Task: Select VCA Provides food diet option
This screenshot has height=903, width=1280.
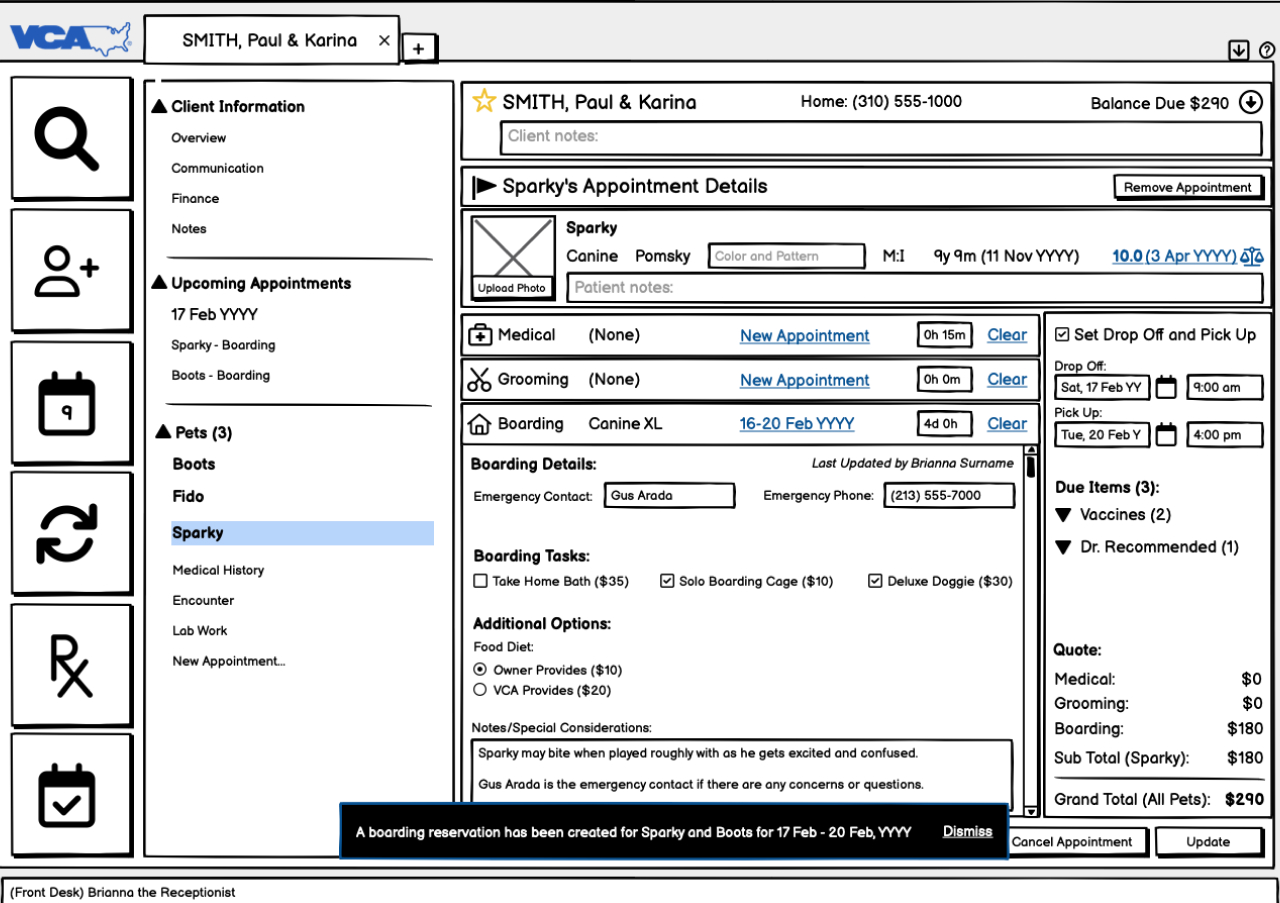Action: [480, 690]
